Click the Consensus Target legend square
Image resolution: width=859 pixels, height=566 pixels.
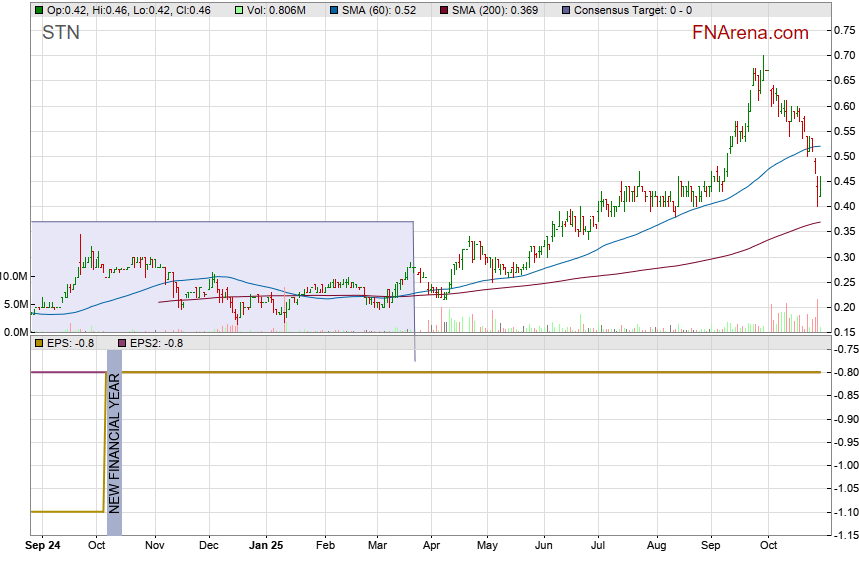(x=568, y=10)
